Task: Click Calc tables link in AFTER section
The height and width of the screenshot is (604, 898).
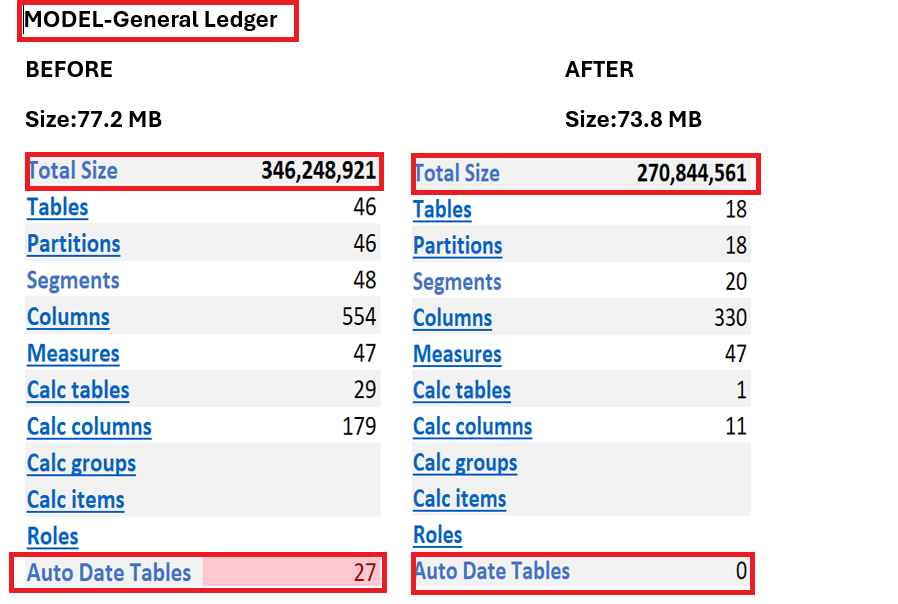Action: [462, 390]
